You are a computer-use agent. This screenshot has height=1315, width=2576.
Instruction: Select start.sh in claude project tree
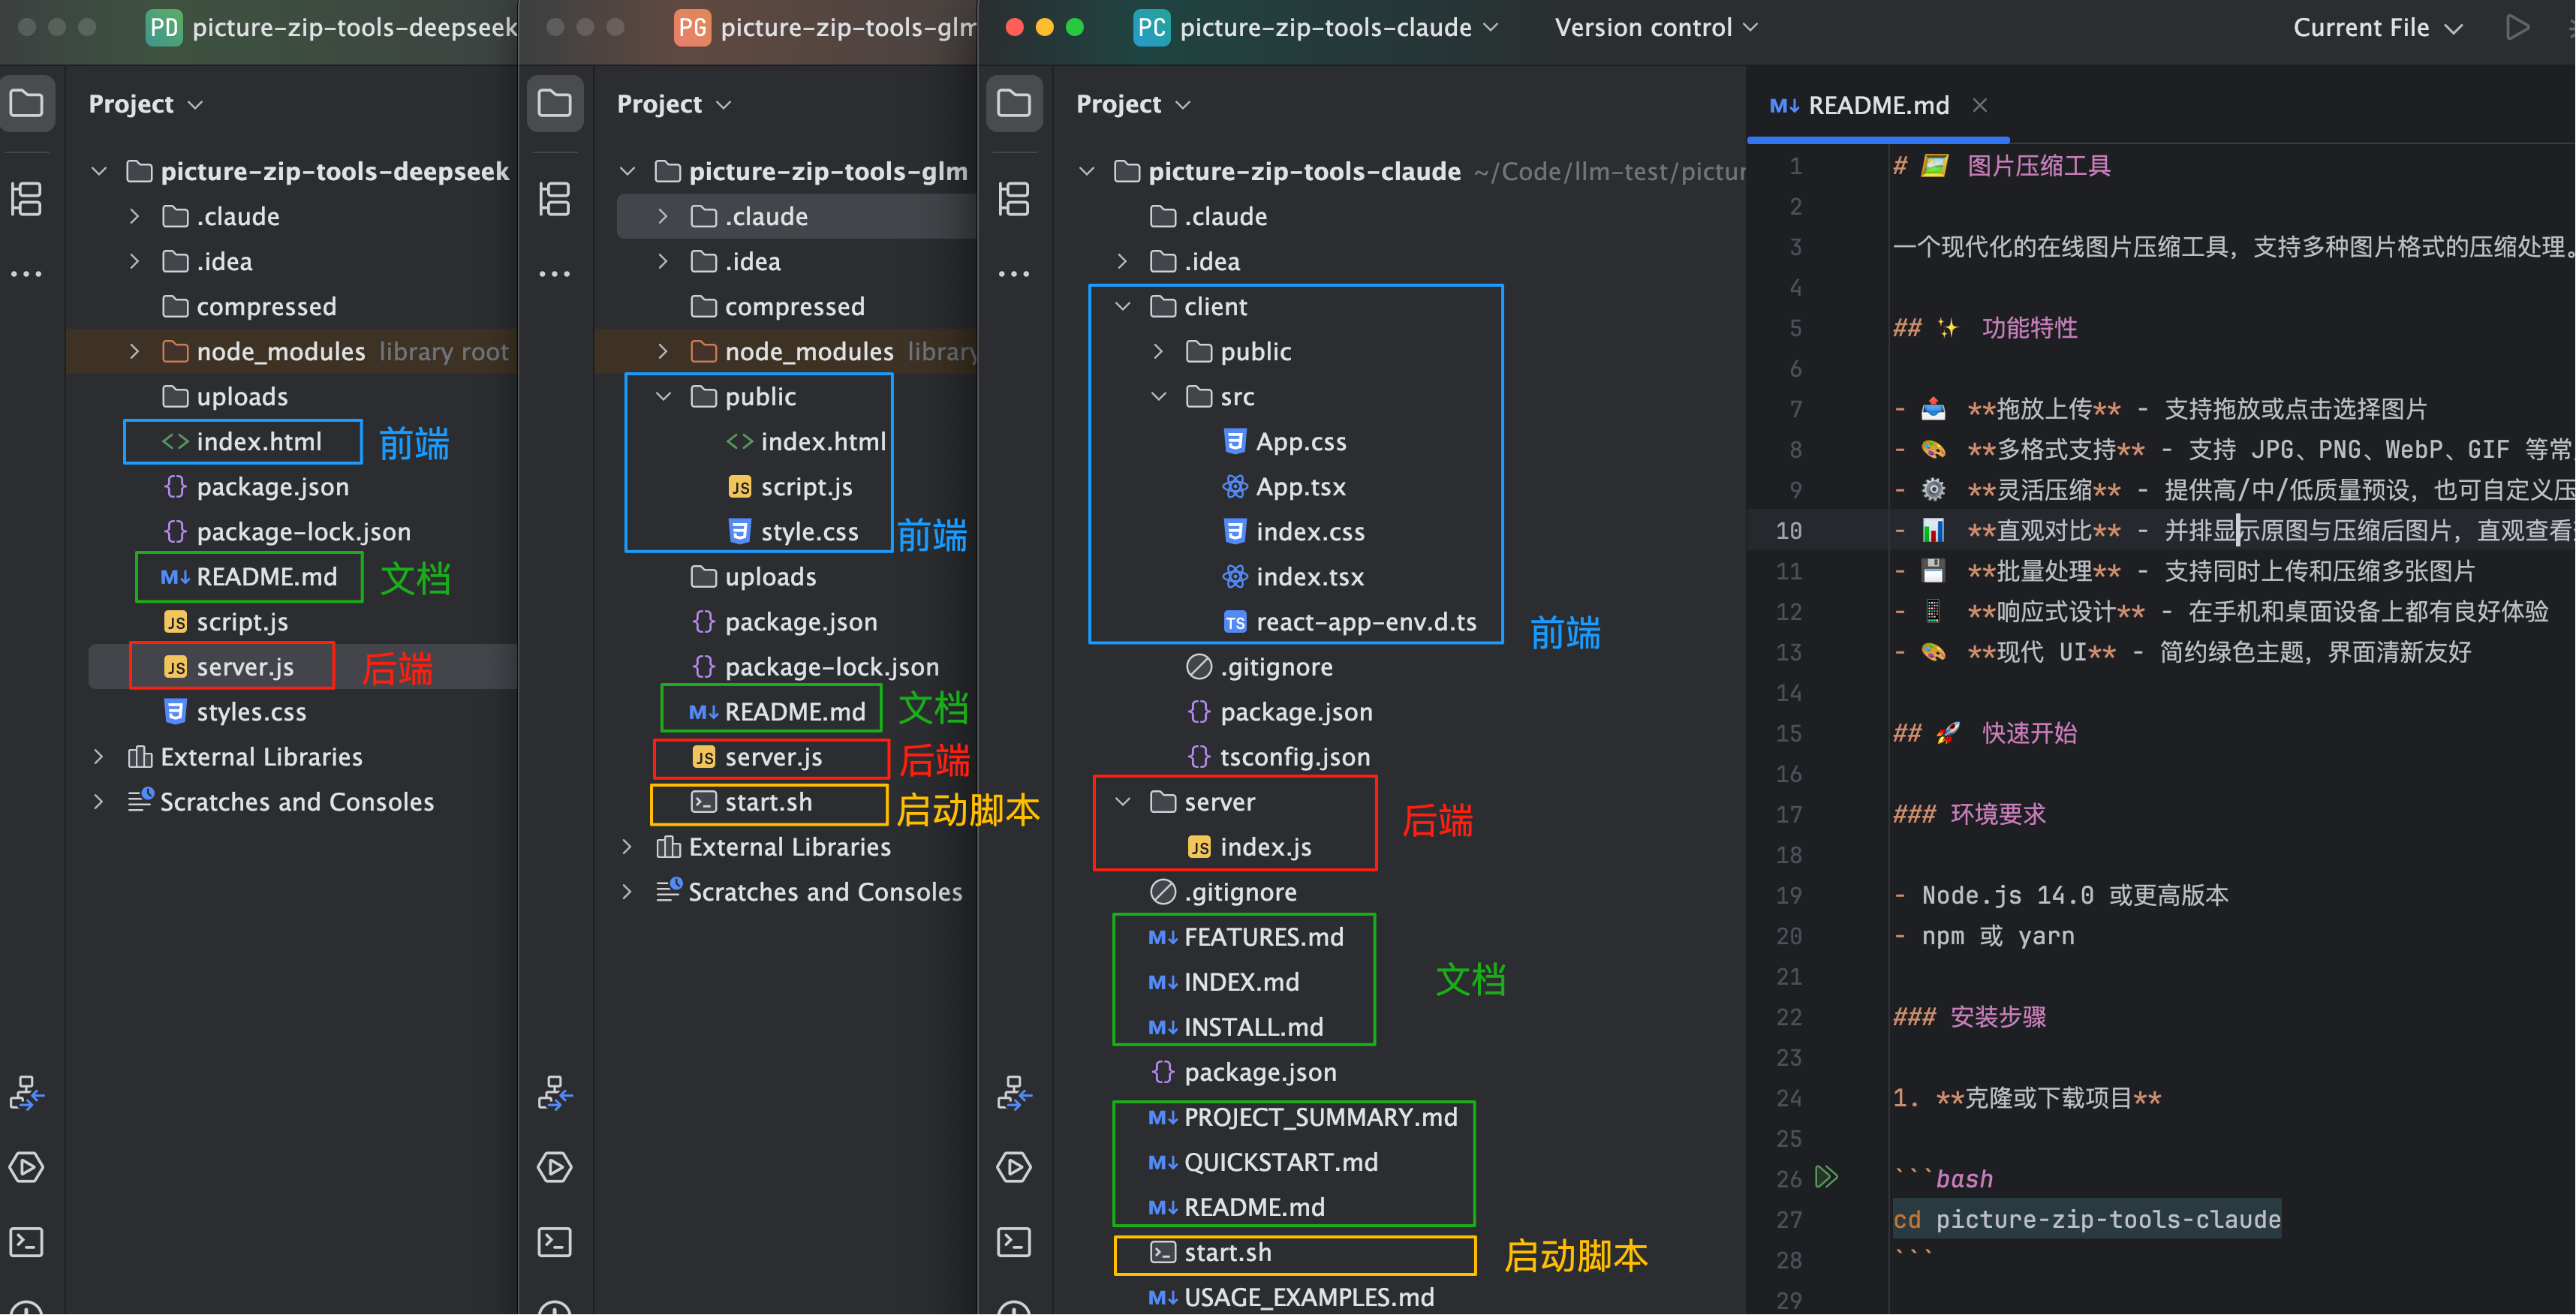pos(1227,1252)
